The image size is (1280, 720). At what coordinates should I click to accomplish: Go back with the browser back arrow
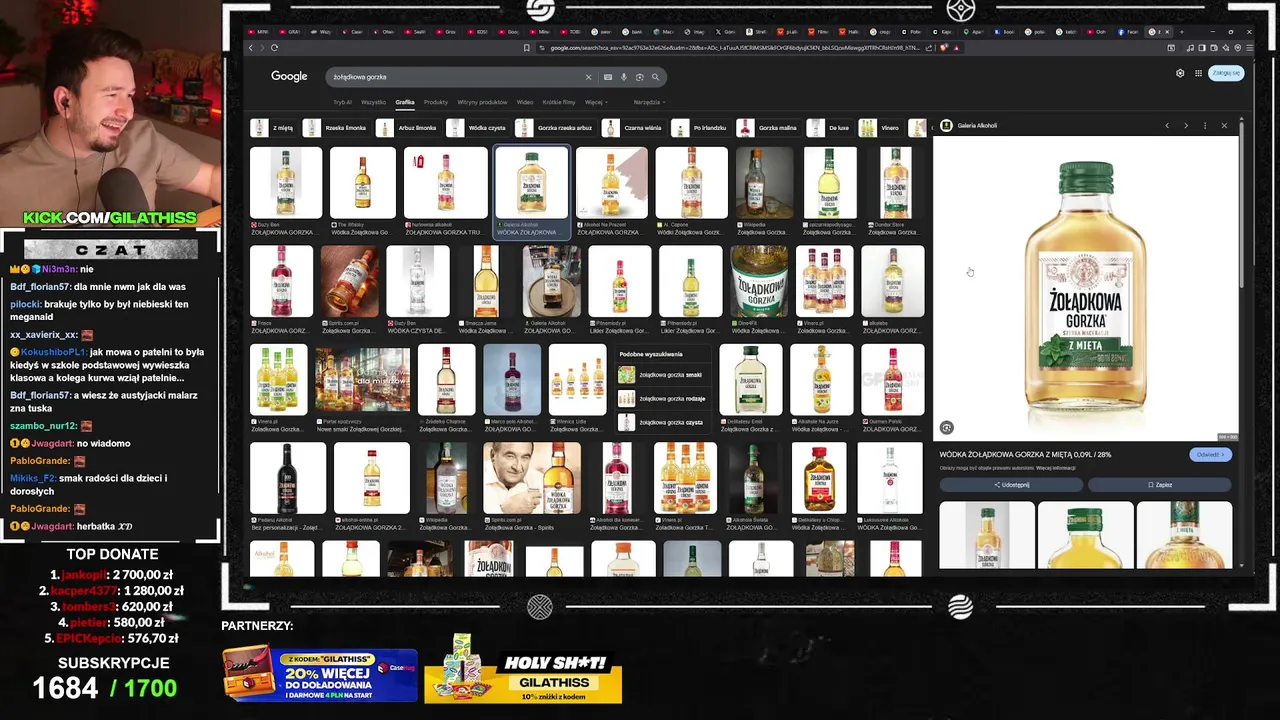[x=251, y=47]
